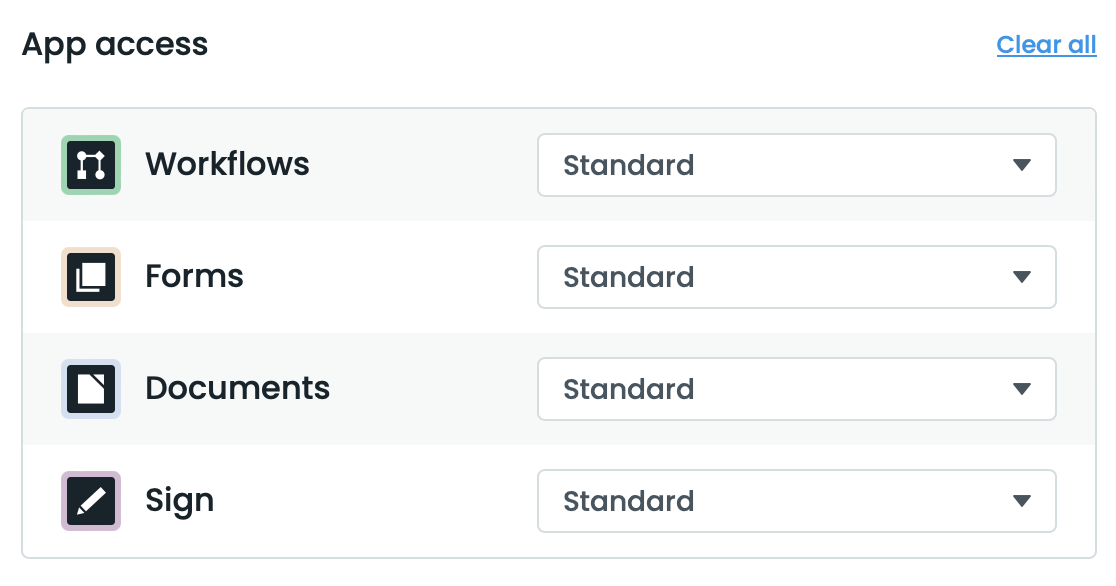
Task: Click the Clear all link
Action: 1046,44
